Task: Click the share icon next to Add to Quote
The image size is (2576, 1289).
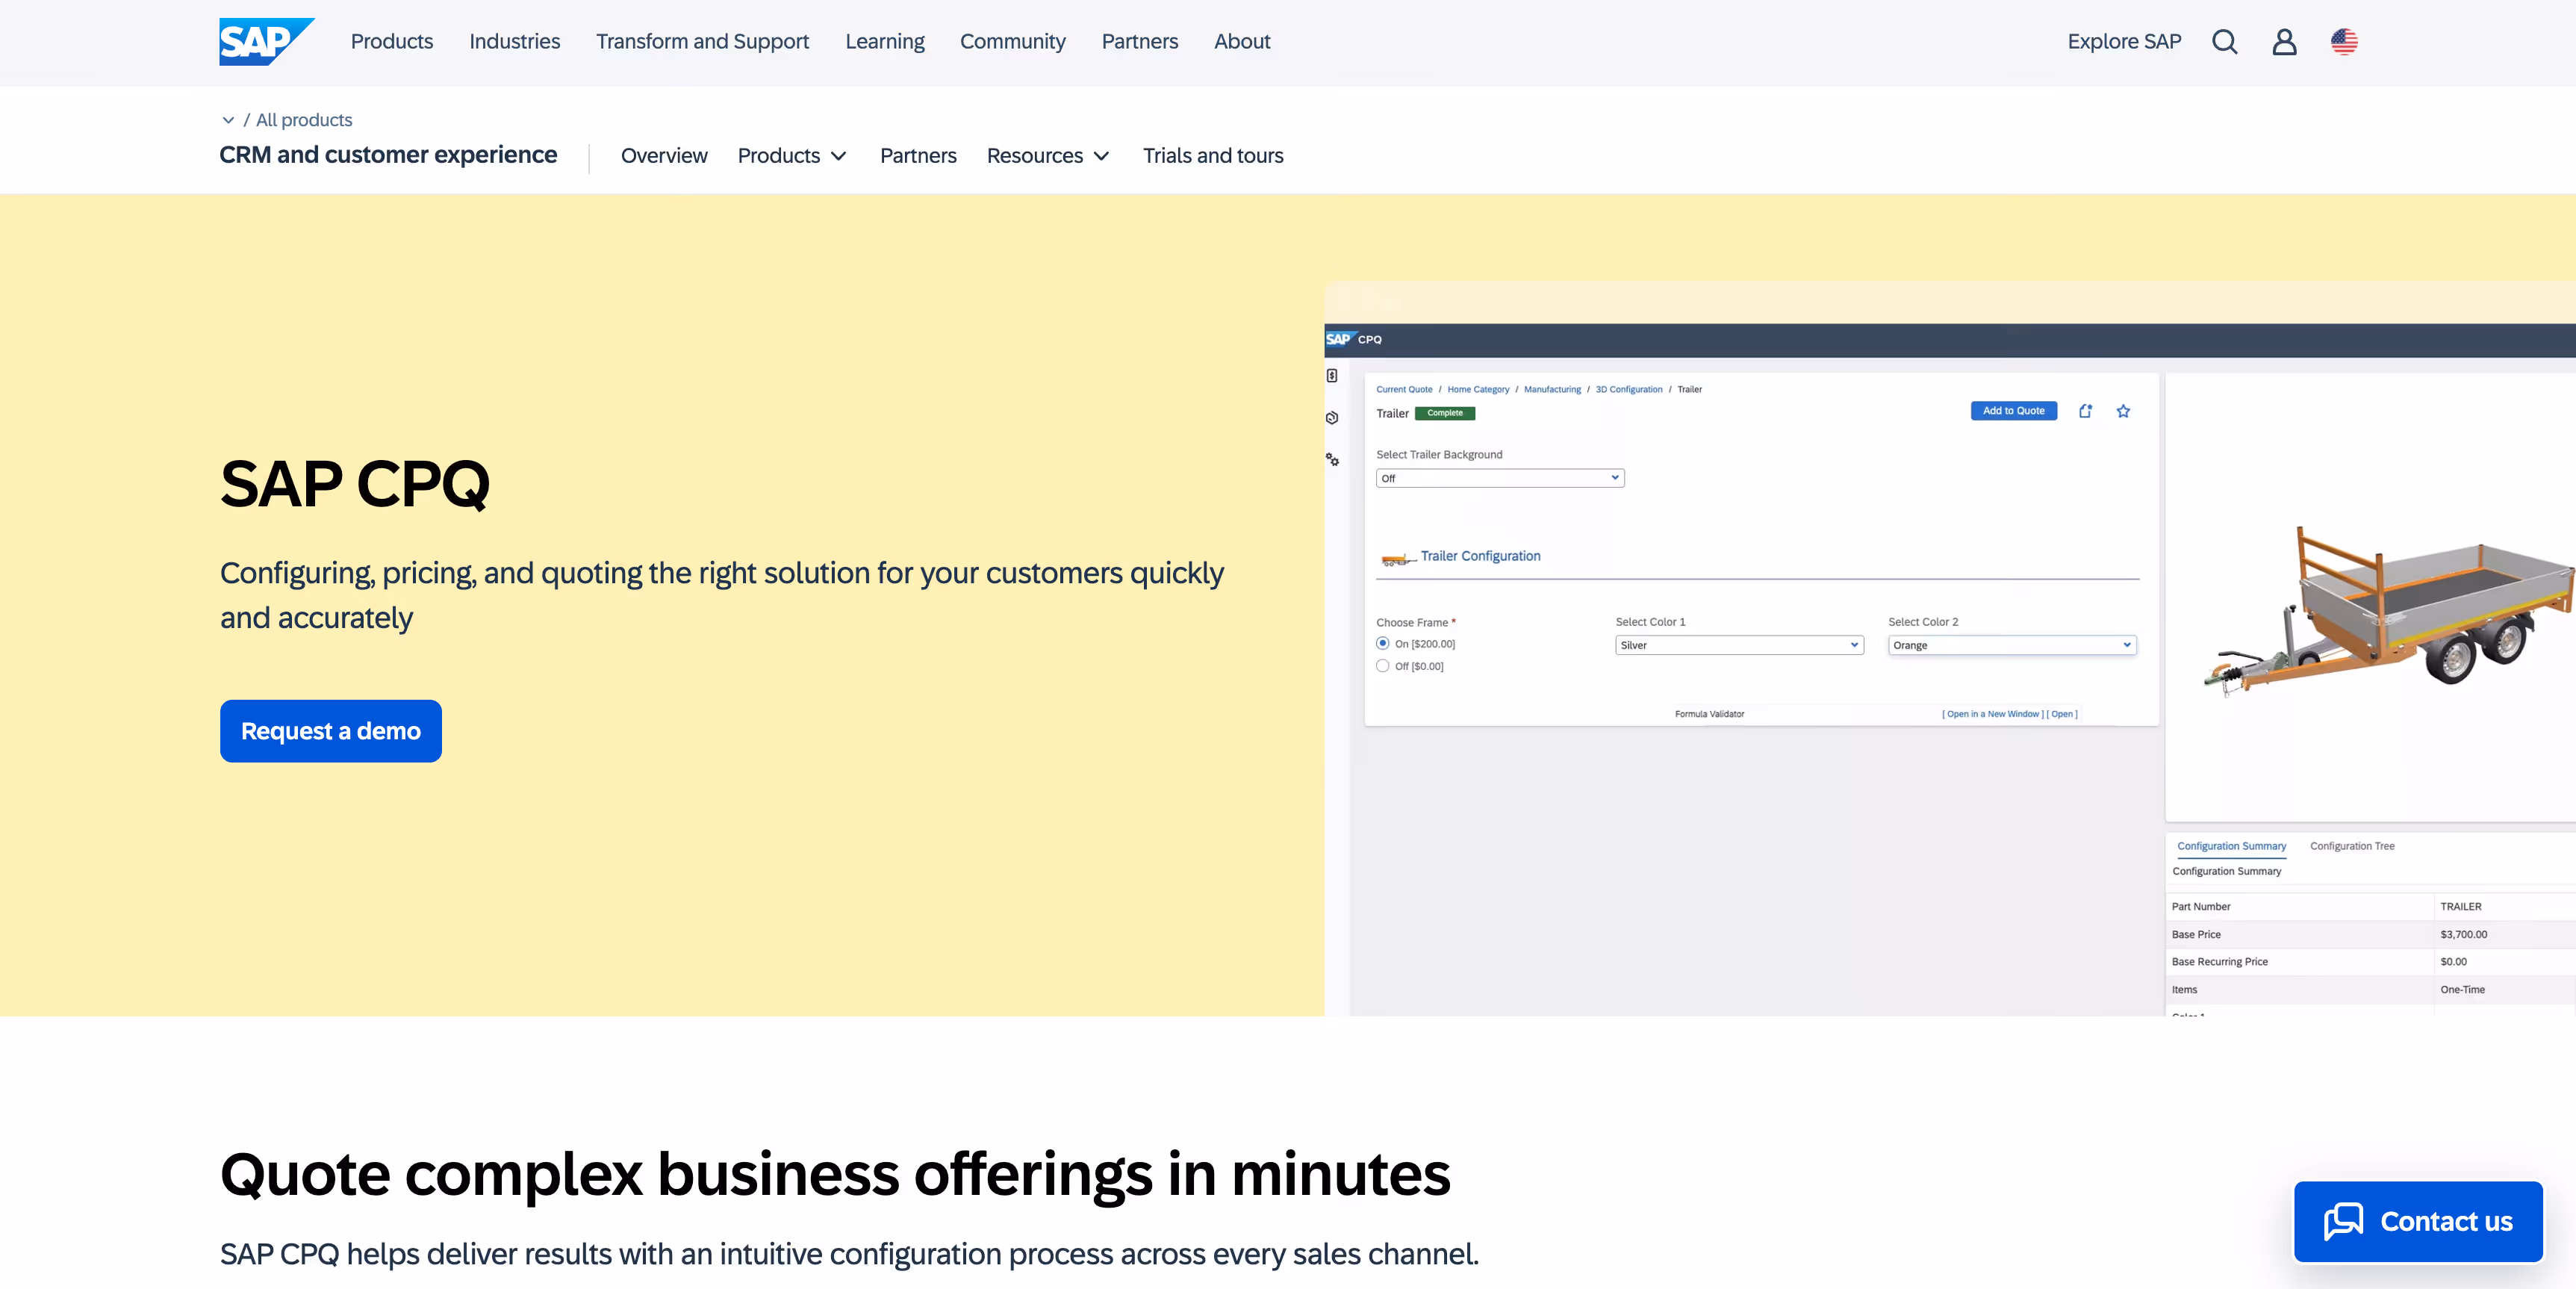Action: click(2085, 411)
